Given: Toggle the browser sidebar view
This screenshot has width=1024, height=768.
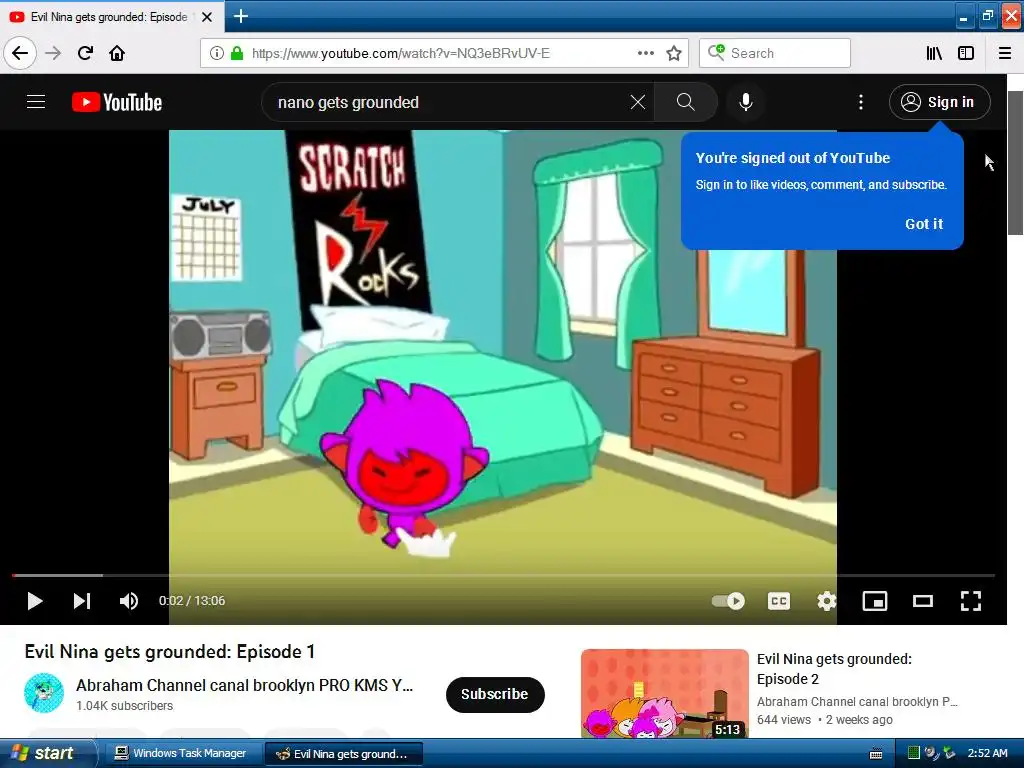Looking at the screenshot, I should pyautogui.click(x=966, y=53).
